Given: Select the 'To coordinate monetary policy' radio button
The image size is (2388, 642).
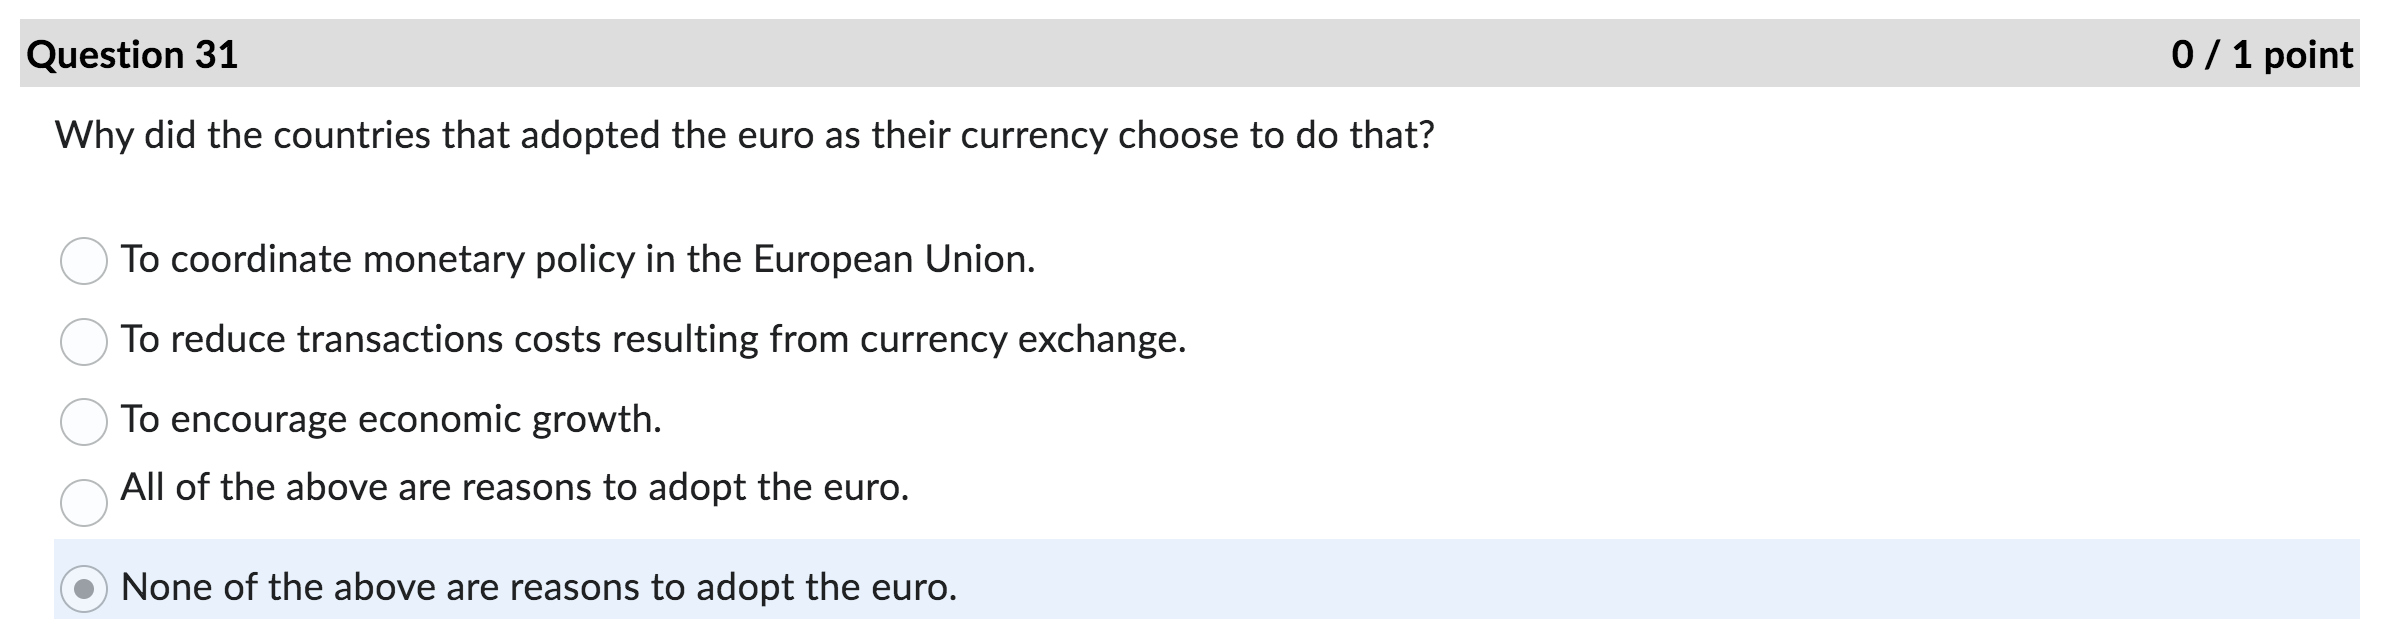Looking at the screenshot, I should pos(85,260).
